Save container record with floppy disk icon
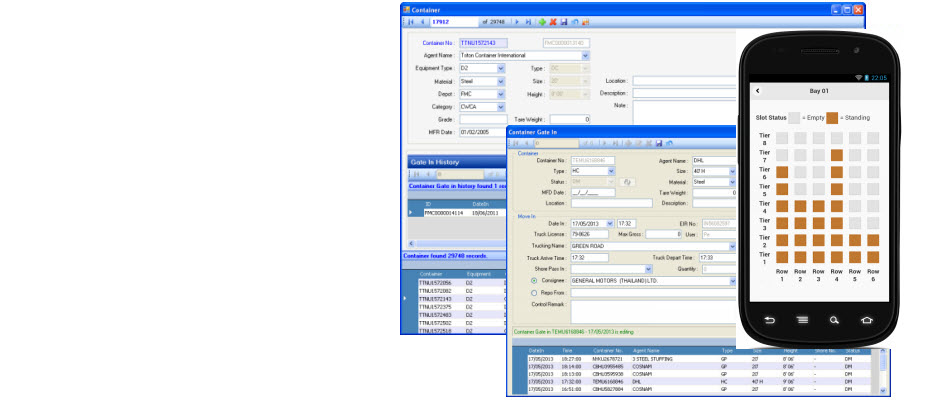Screen dimensions: 948x403 [x=563, y=22]
